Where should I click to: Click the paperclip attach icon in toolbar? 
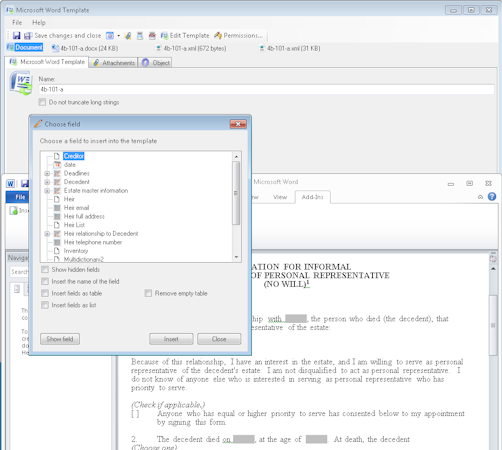tap(128, 36)
